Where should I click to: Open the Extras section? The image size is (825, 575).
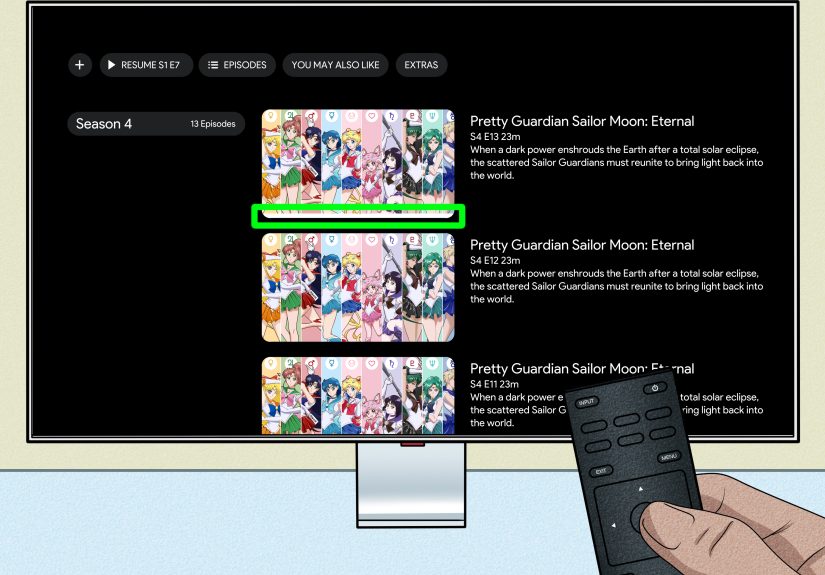coord(421,65)
